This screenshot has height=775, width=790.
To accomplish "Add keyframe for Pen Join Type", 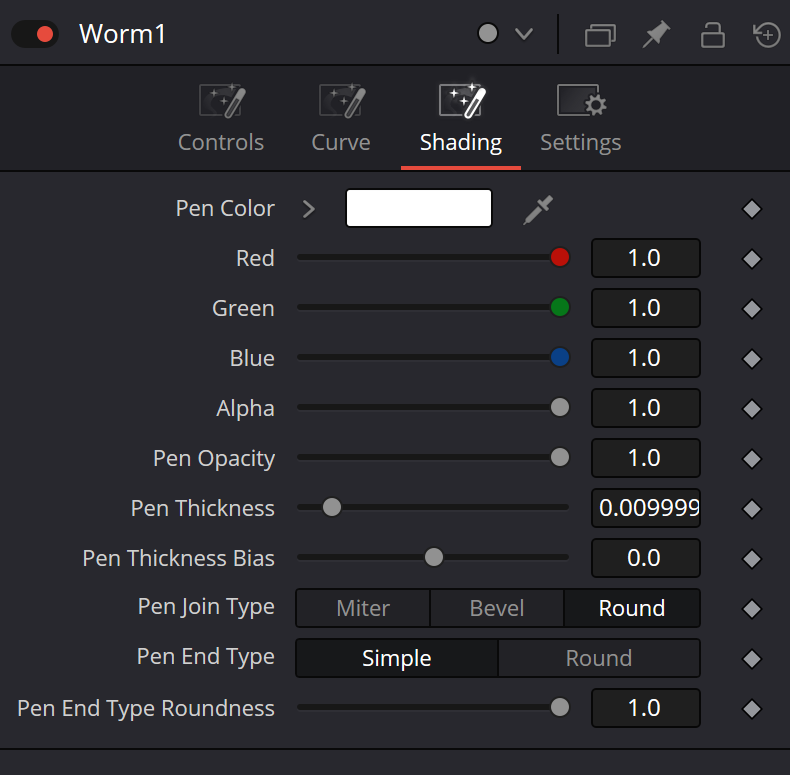I will pos(752,609).
